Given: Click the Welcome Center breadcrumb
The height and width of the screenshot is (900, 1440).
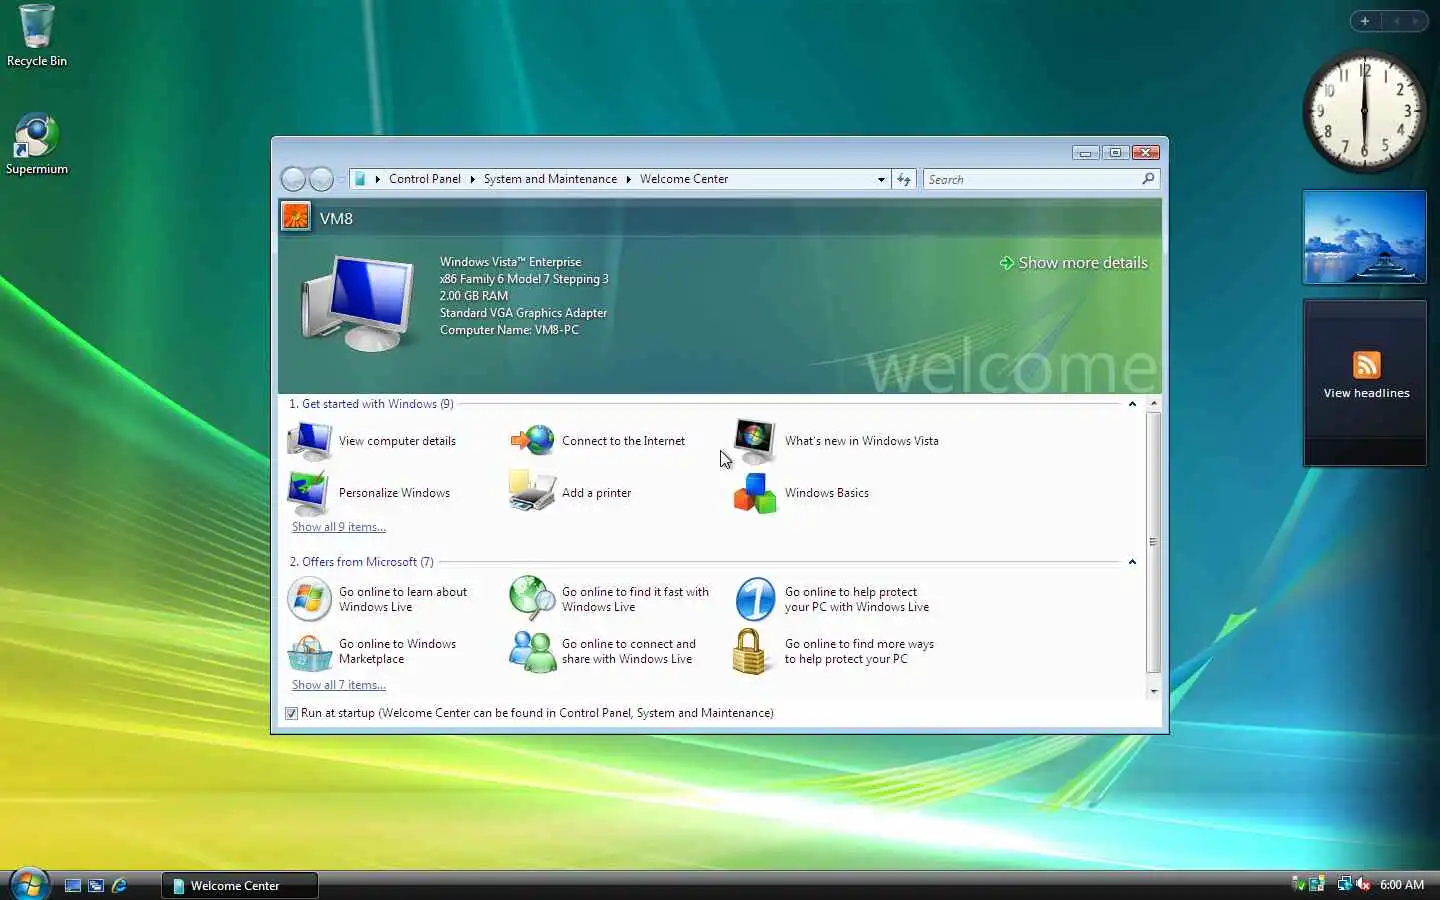Looking at the screenshot, I should [x=684, y=179].
